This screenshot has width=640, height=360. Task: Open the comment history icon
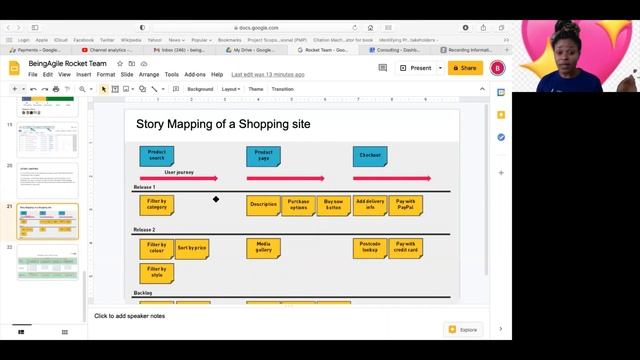pyautogui.click(x=382, y=68)
